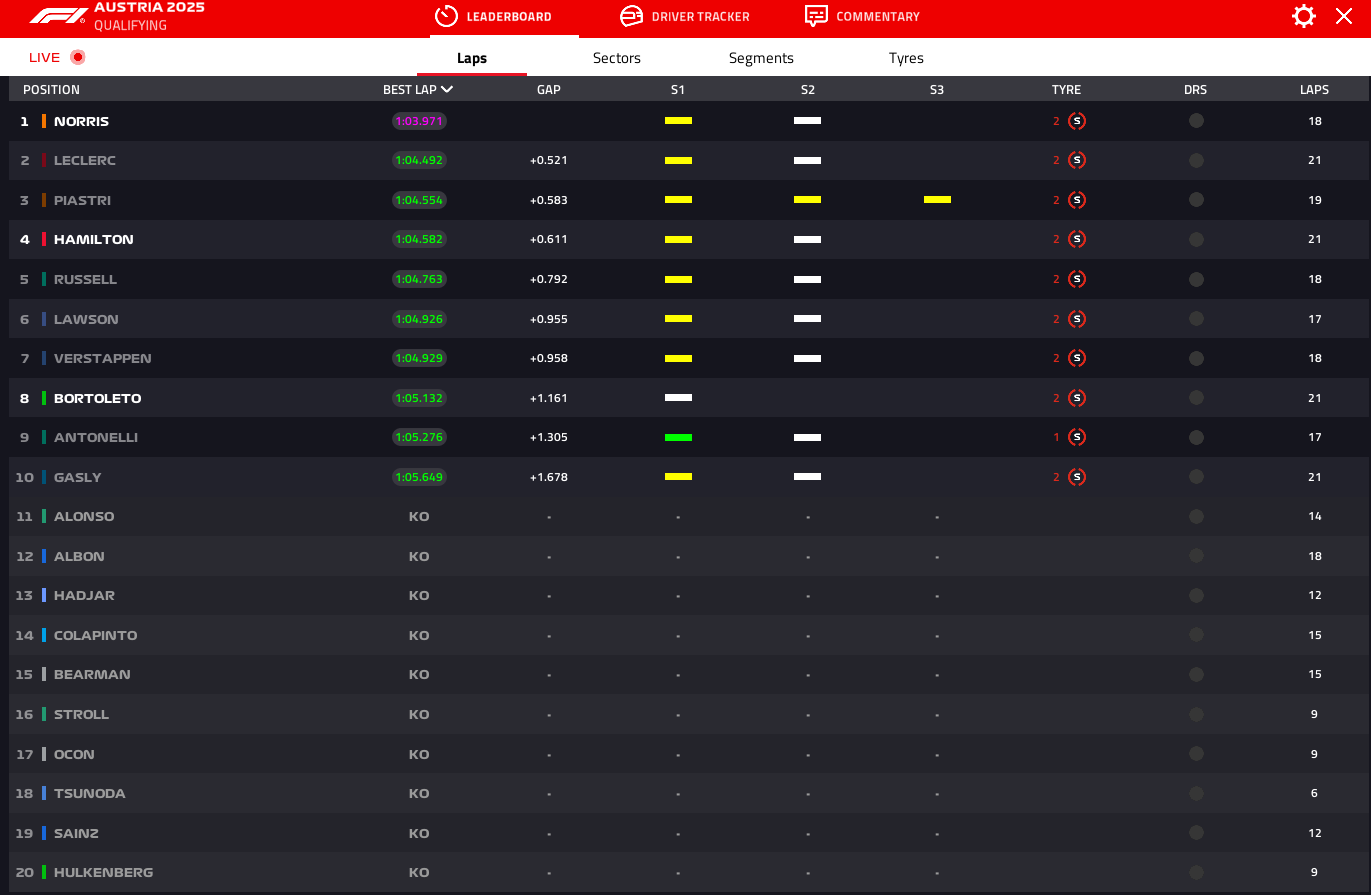This screenshot has width=1371, height=895.
Task: Close the live timing panel
Action: click(x=1344, y=16)
